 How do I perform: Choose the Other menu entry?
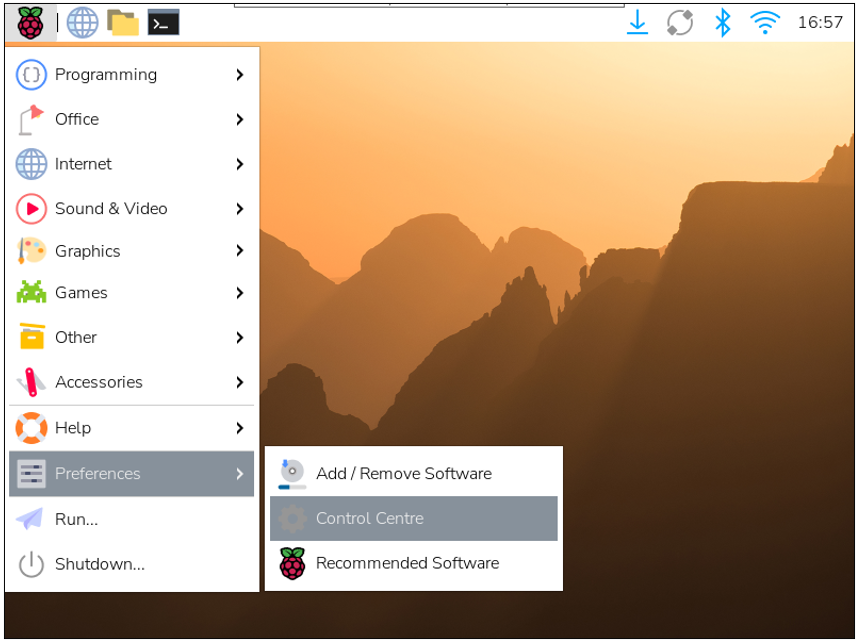pyautogui.click(x=131, y=337)
